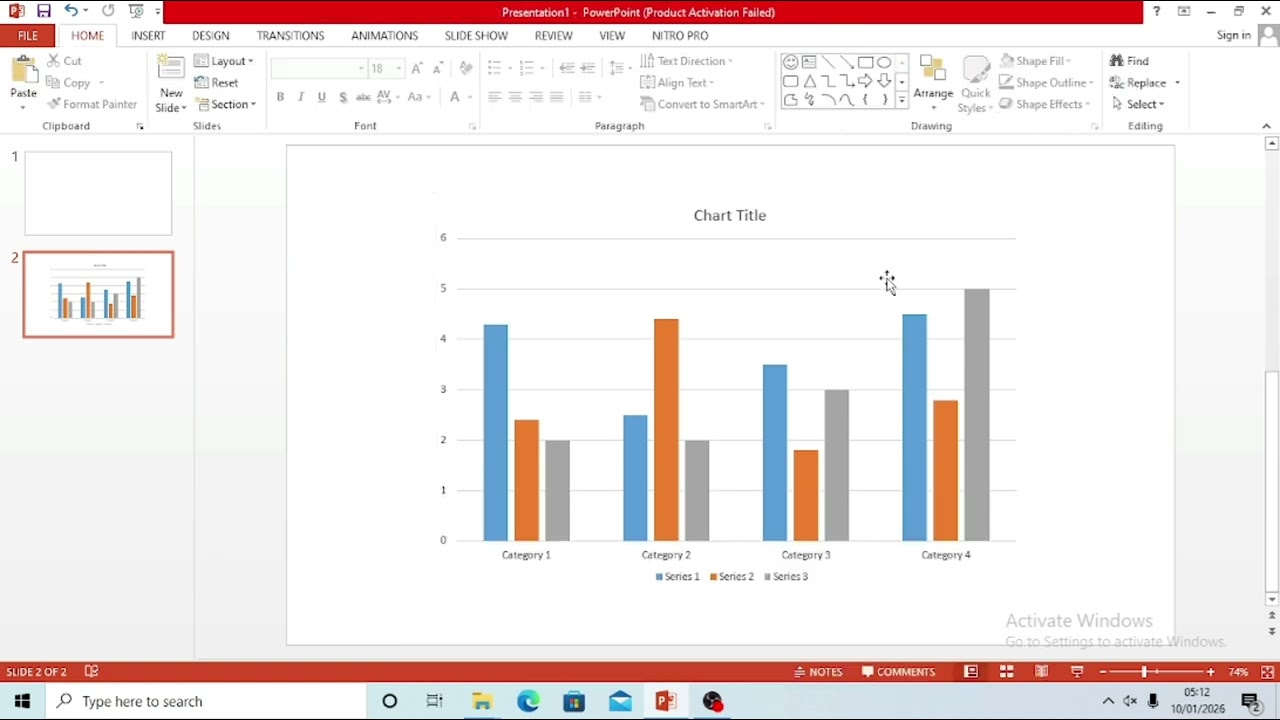This screenshot has width=1280, height=720.
Task: Toggle Strikethrough formatting
Action: pyautogui.click(x=363, y=97)
